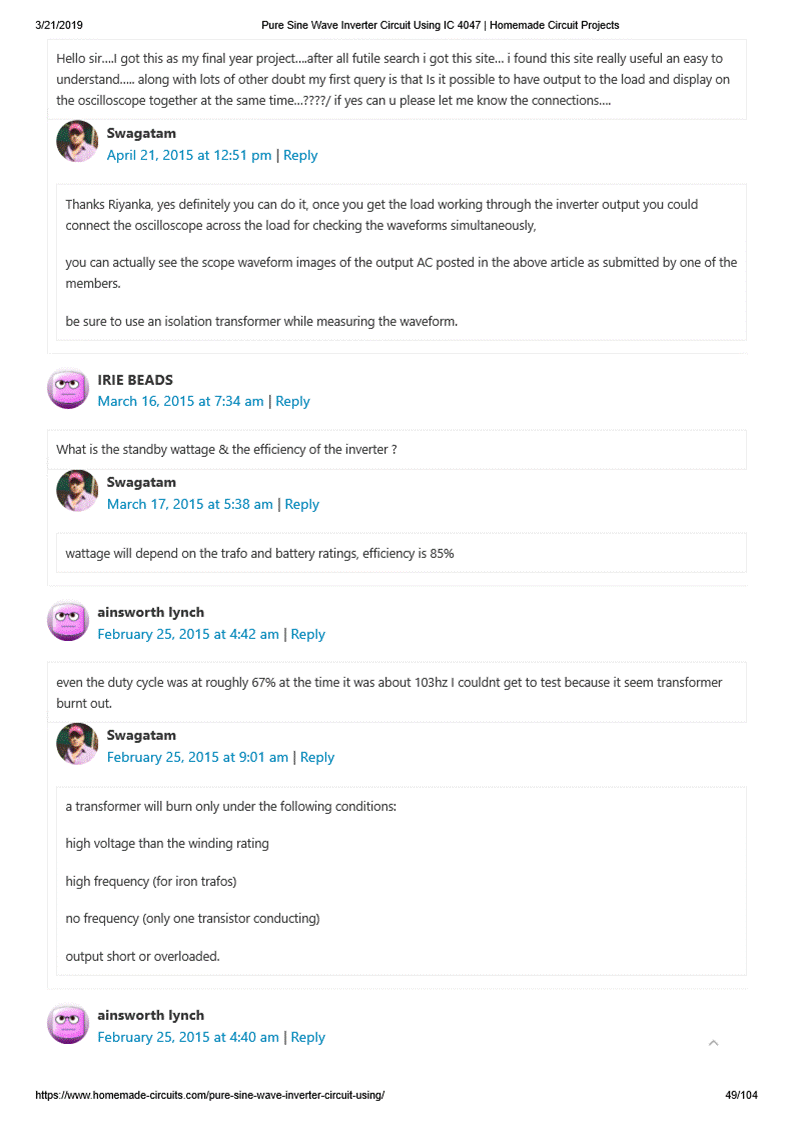The width and height of the screenshot is (793, 1122).
Task: Reply to Swagatam's March 17 comment
Action: pos(301,504)
